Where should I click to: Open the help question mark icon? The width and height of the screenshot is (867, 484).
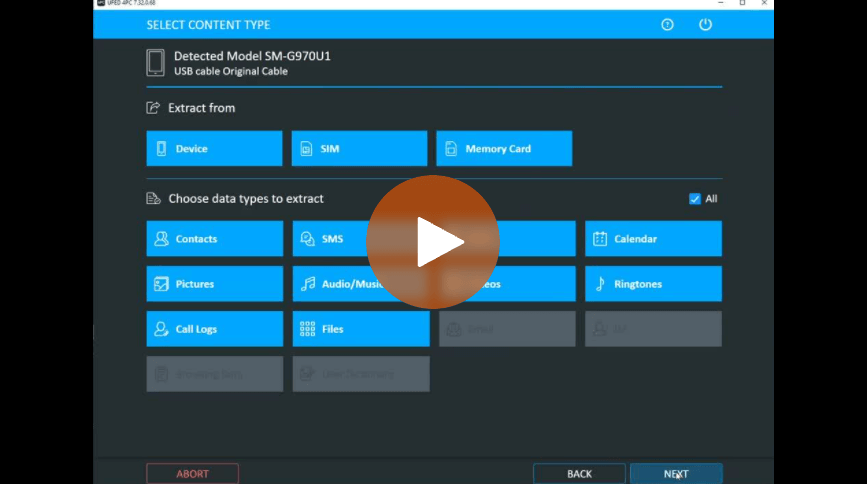pos(668,25)
